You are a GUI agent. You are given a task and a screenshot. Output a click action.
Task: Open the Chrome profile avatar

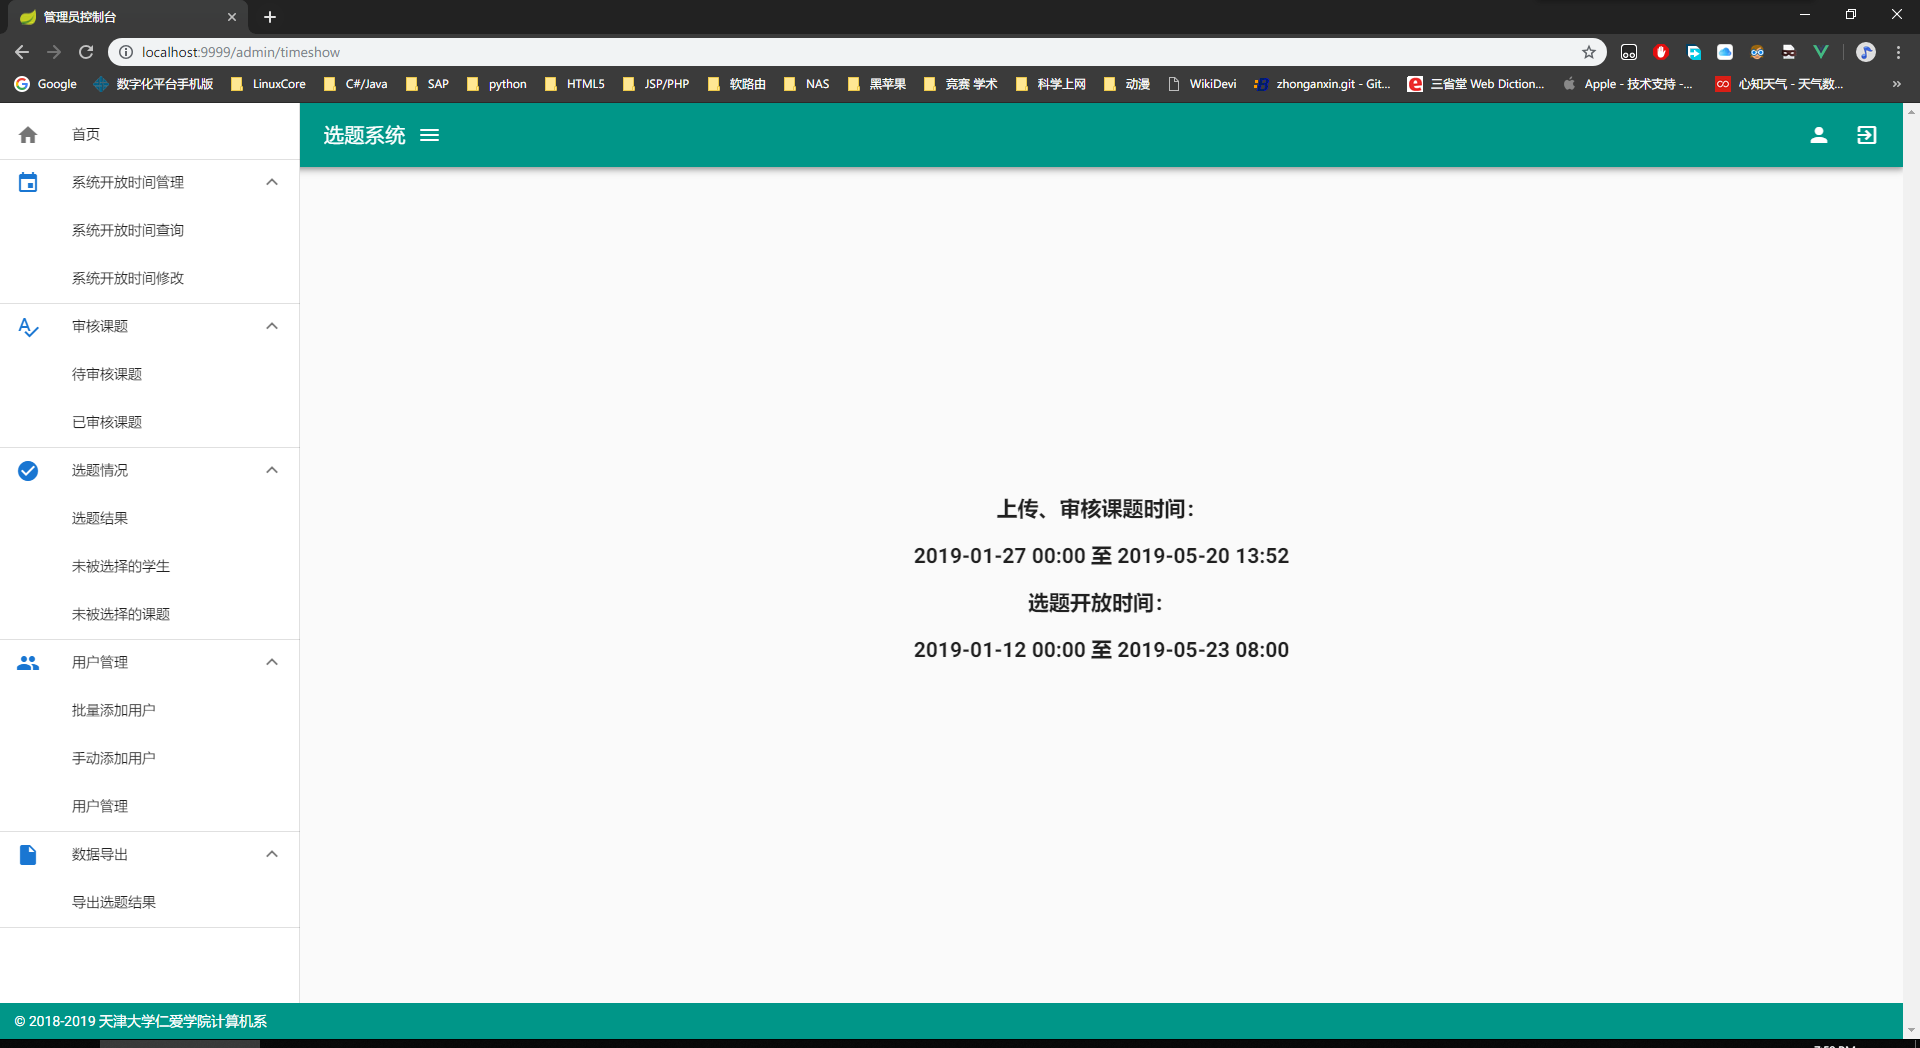coord(1866,52)
